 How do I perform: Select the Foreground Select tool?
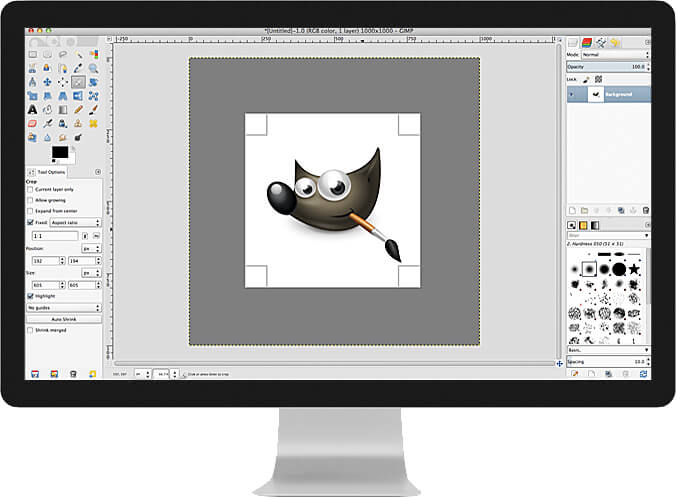click(x=47, y=68)
